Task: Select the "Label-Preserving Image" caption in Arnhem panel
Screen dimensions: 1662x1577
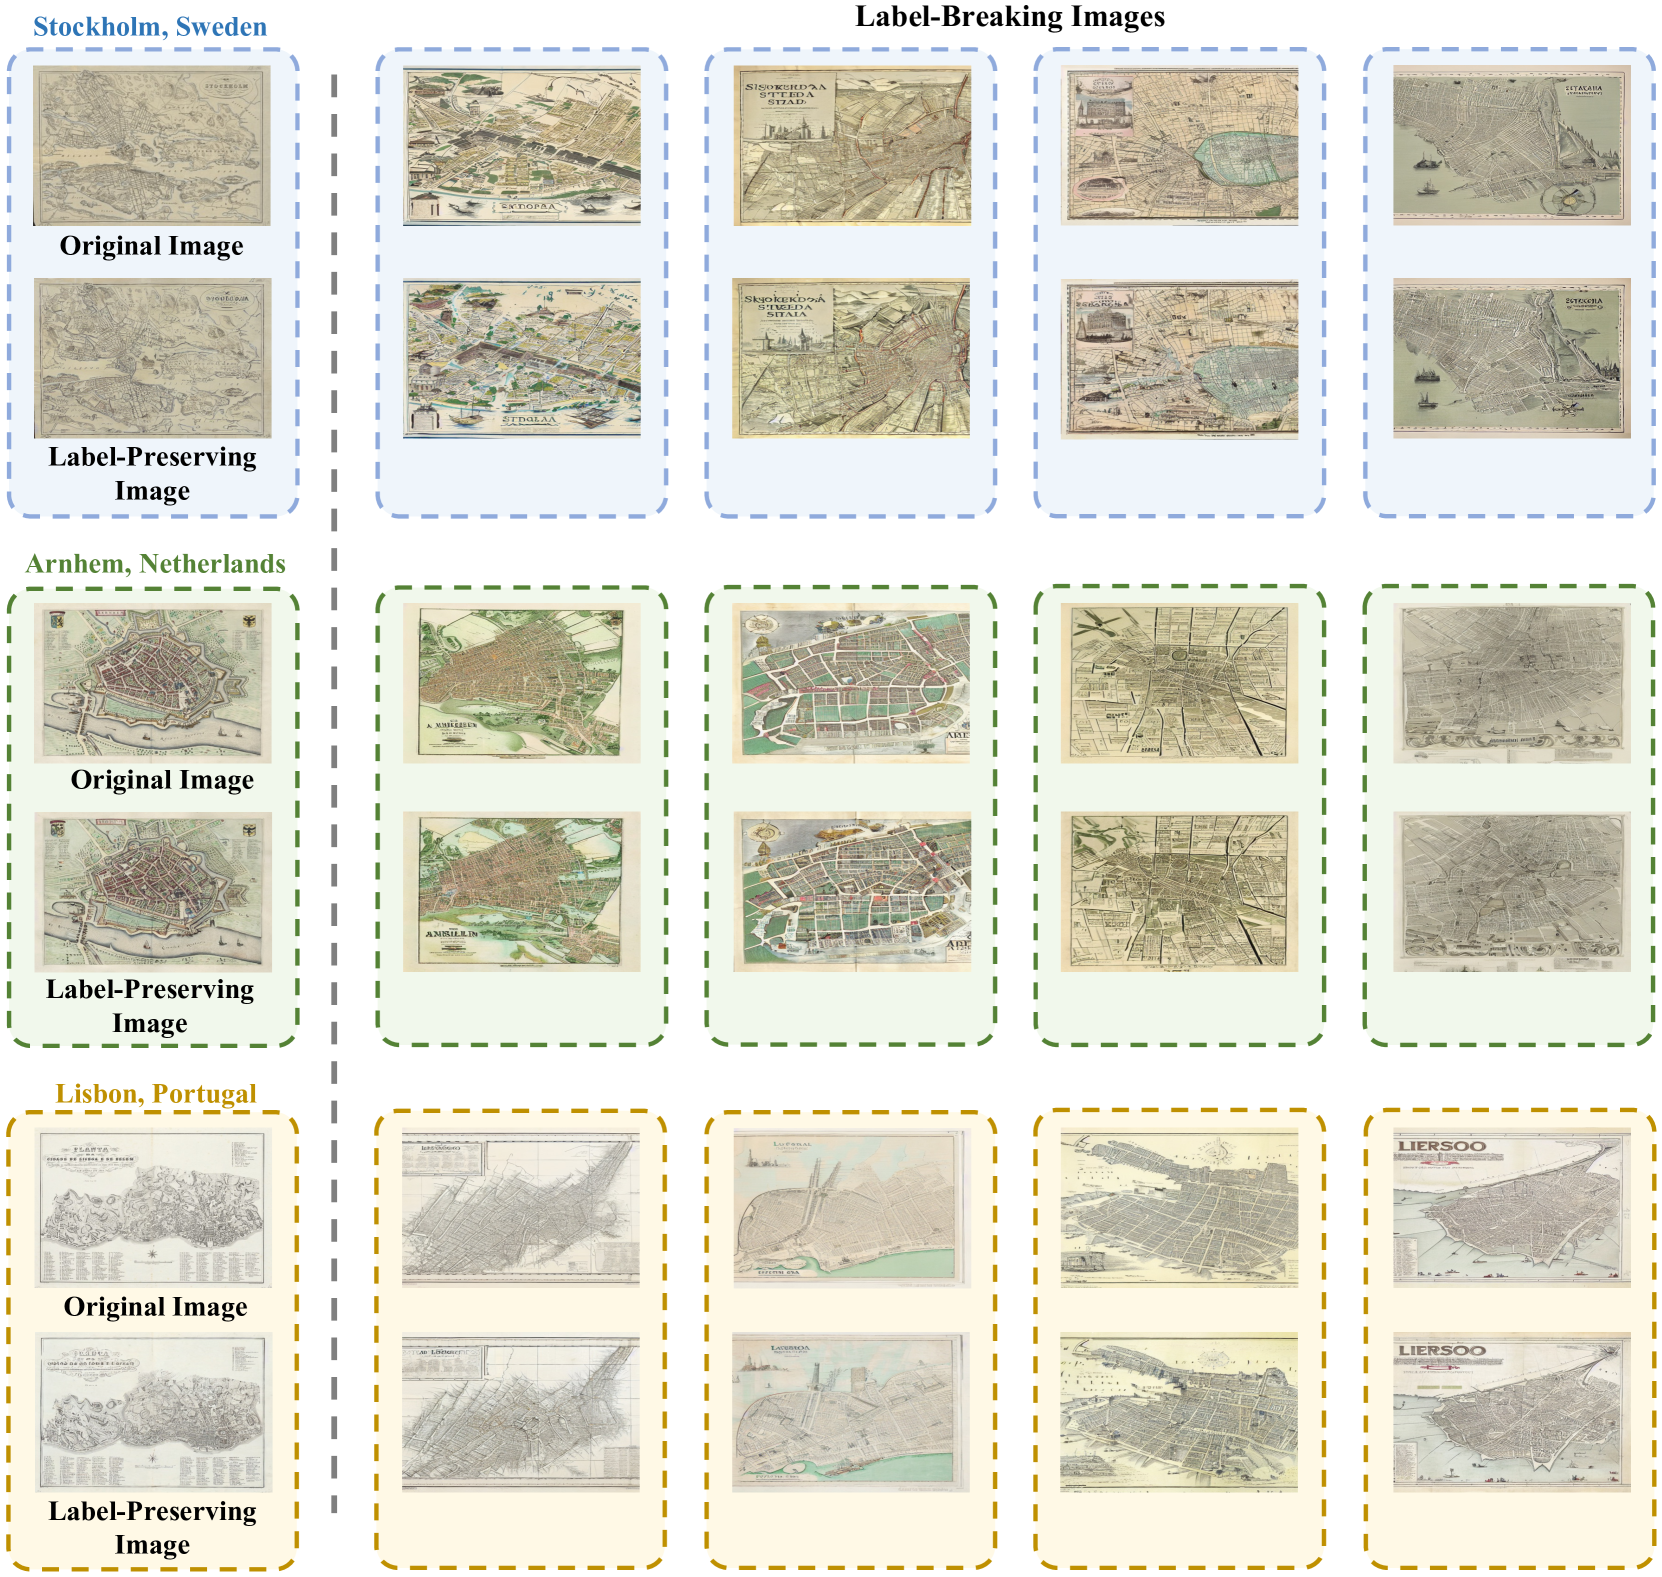Action: (x=150, y=1006)
